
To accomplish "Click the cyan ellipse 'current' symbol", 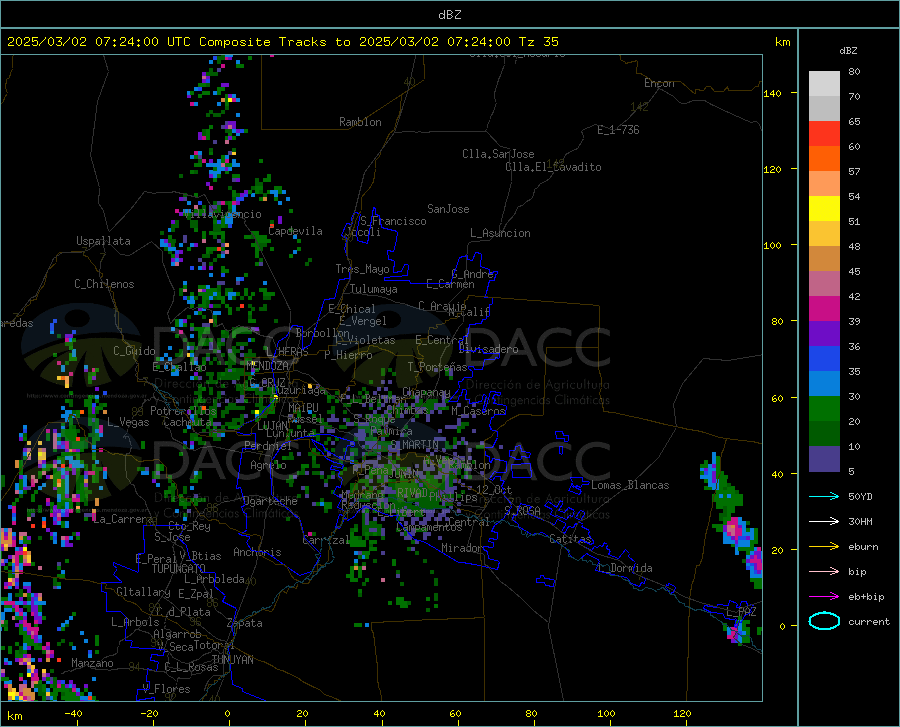I will coord(824,621).
